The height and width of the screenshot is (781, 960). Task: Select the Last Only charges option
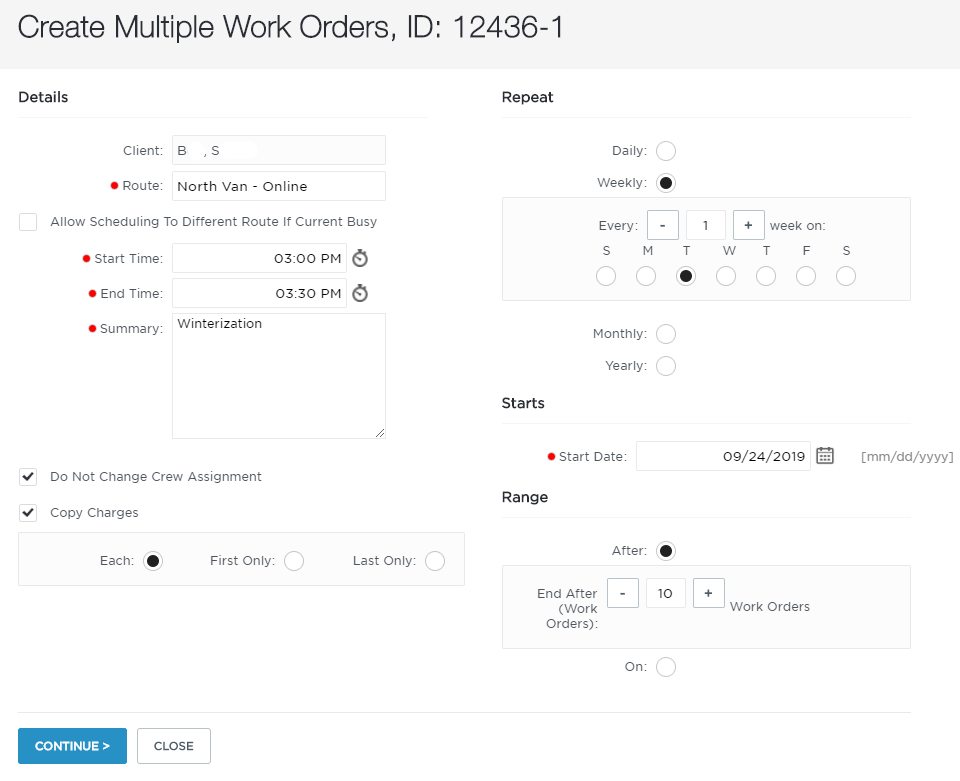435,561
